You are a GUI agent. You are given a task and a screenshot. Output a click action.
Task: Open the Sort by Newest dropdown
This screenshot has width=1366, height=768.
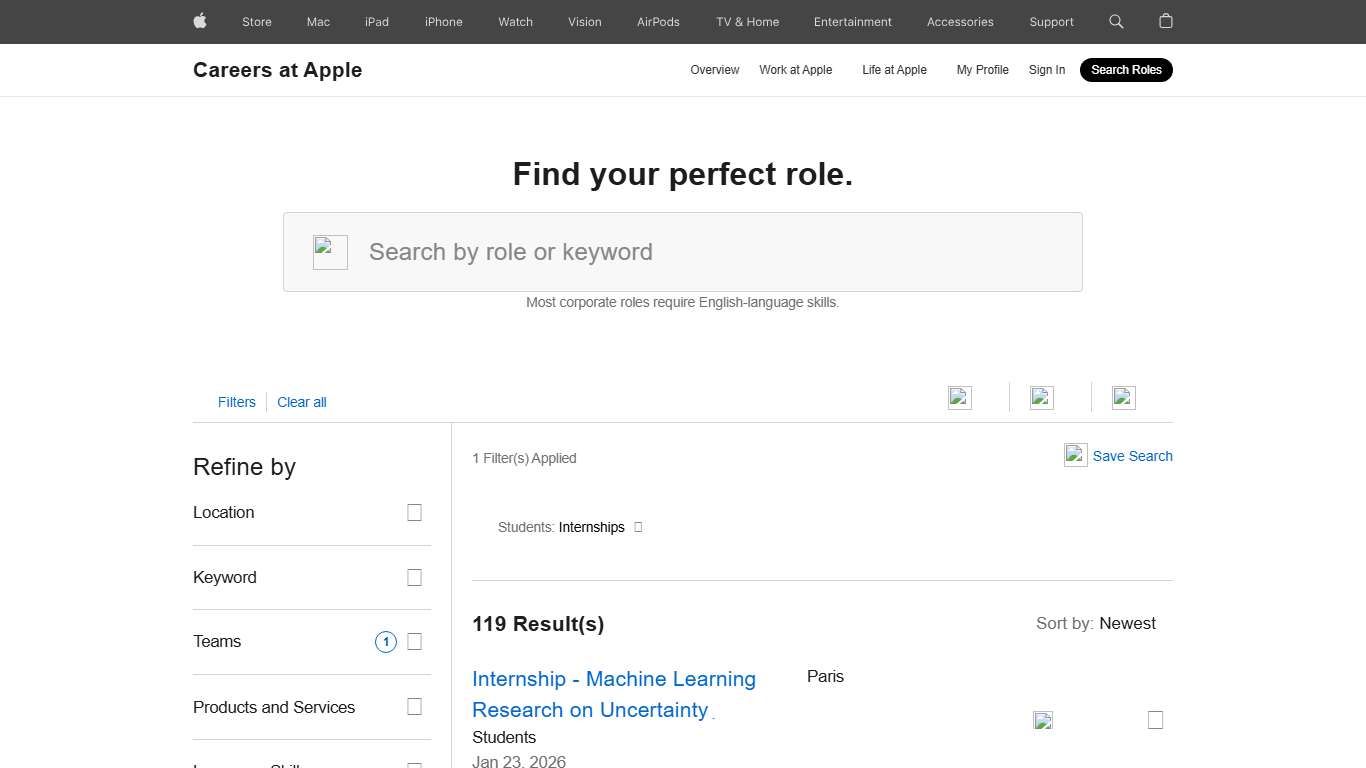(1127, 623)
